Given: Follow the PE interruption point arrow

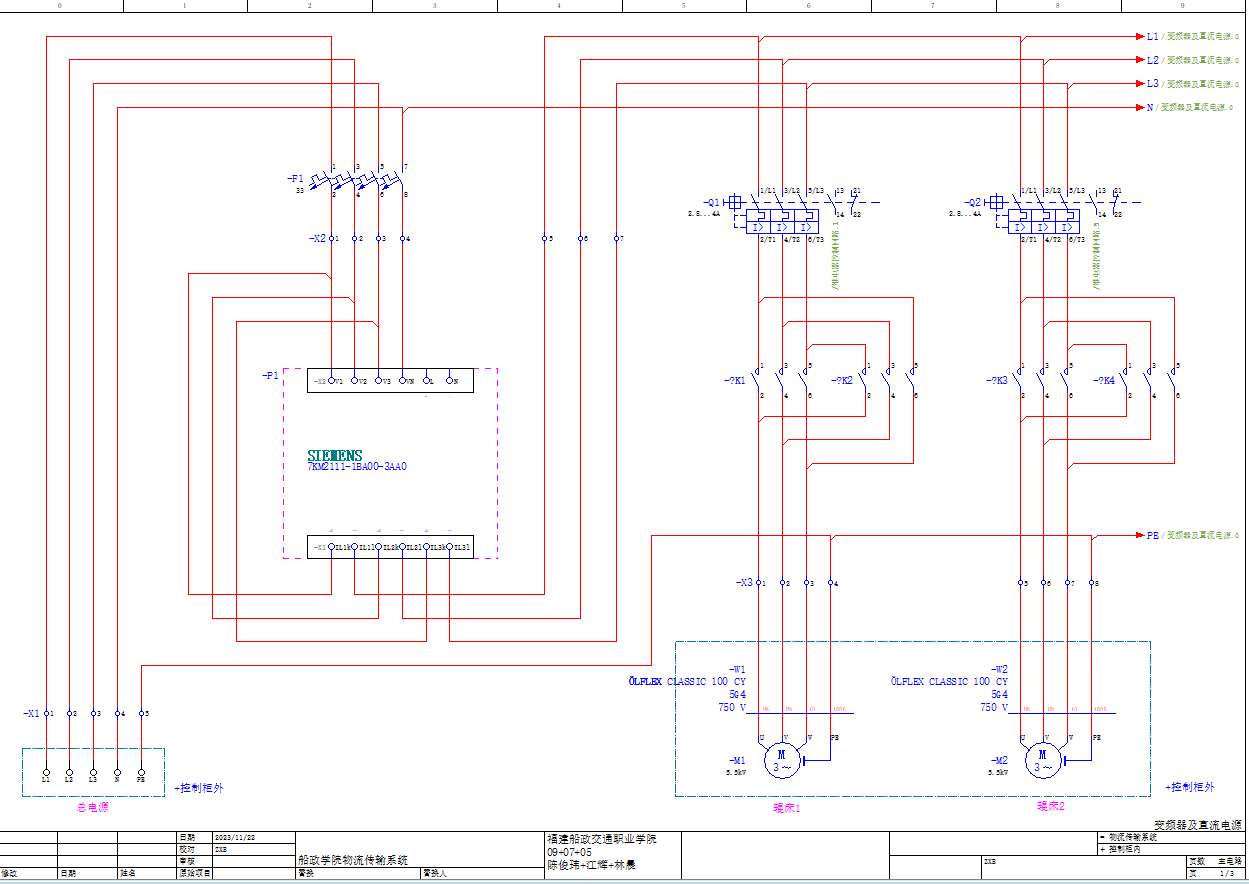Looking at the screenshot, I should click(x=1140, y=536).
